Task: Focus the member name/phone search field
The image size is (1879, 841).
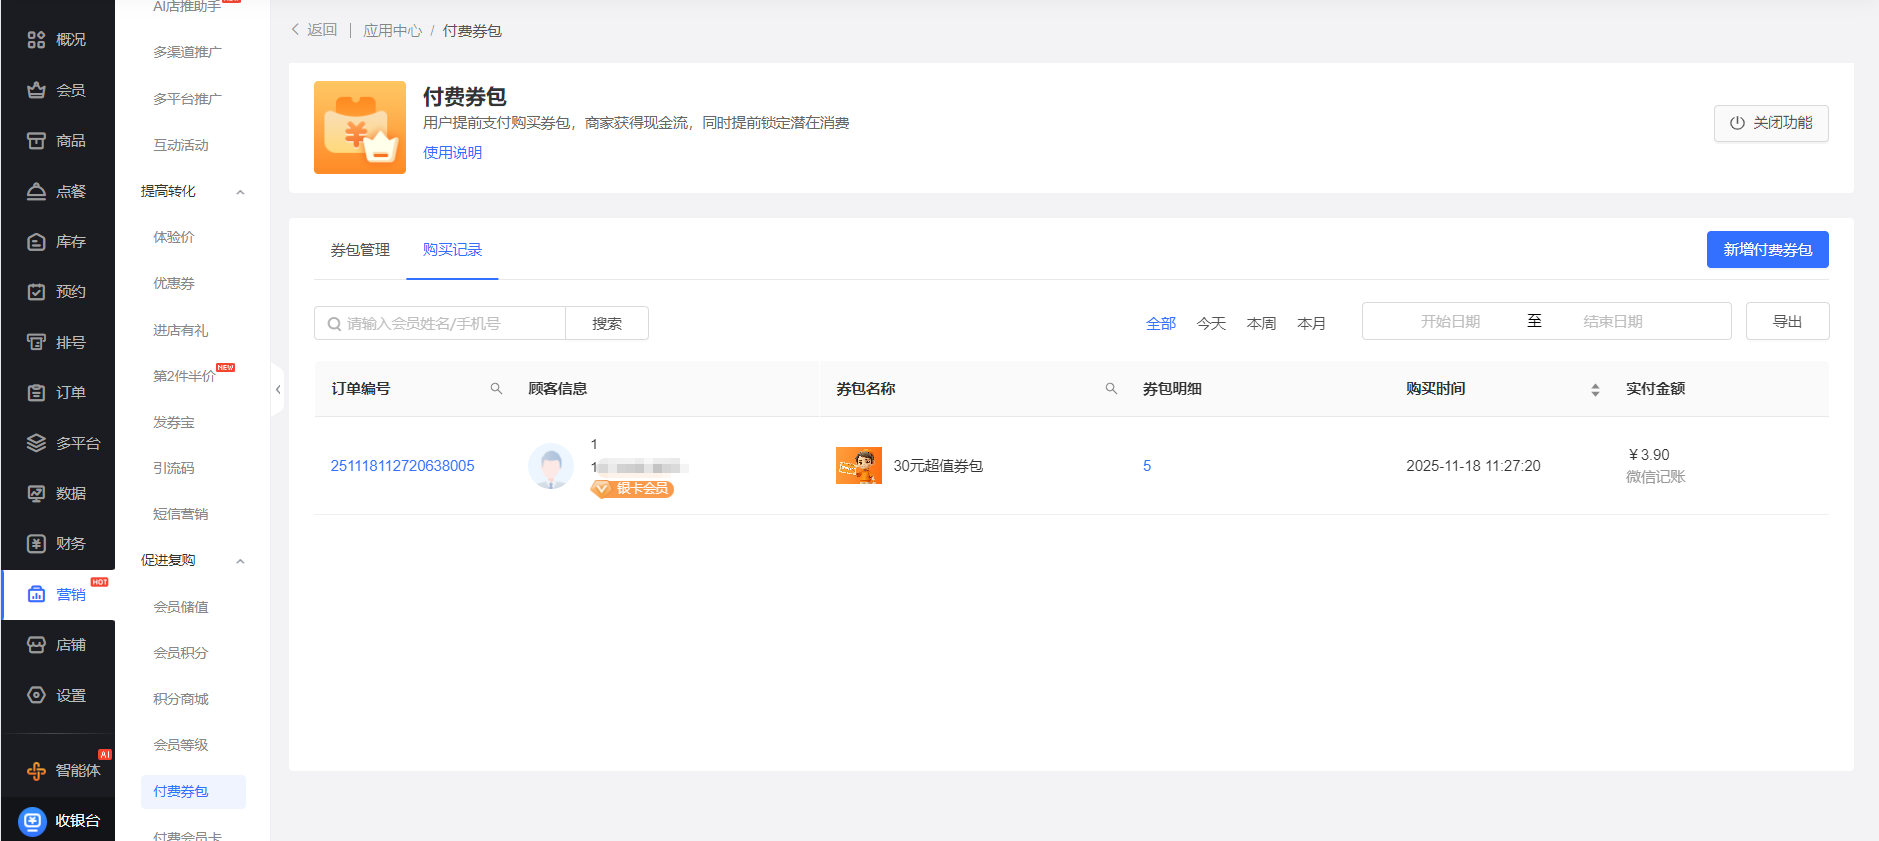Action: click(x=450, y=324)
